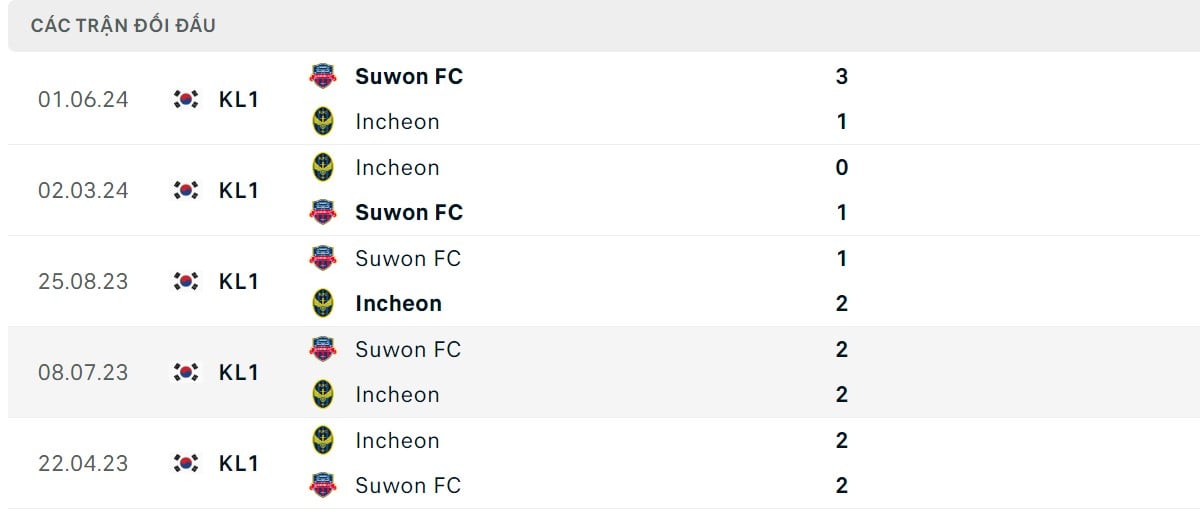Screen dimensions: 1200x523
Task: Open Suwon FC team in 01.06.24 match
Action: tap(408, 76)
